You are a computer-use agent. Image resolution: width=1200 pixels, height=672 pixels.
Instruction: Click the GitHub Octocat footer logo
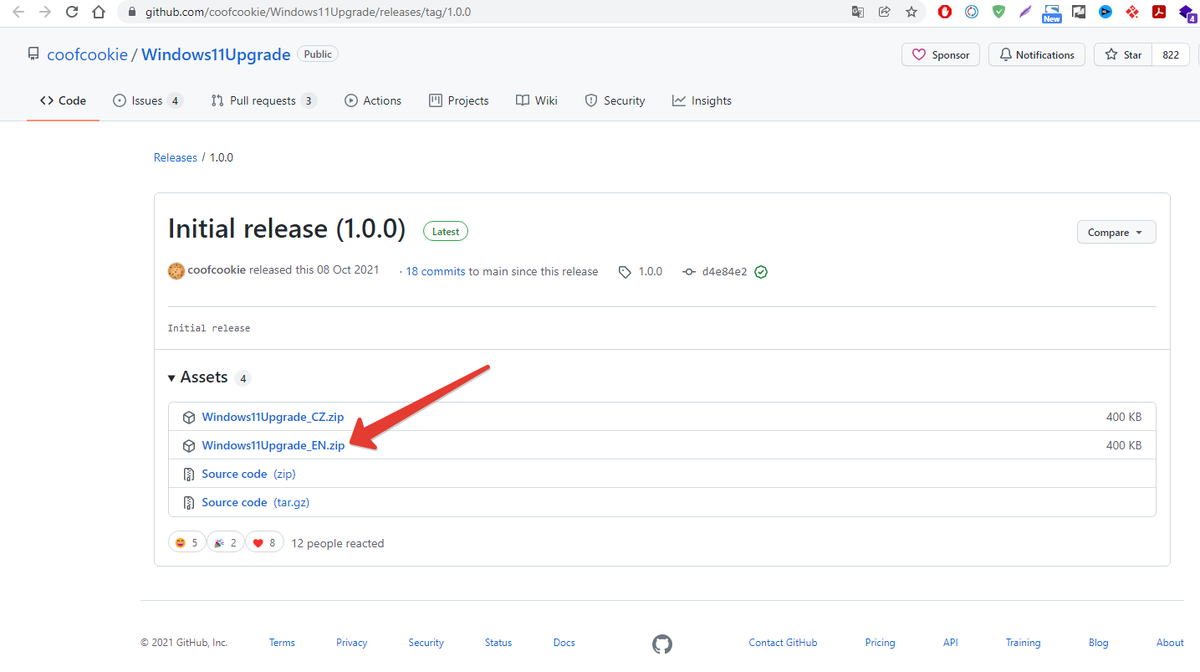click(x=662, y=643)
